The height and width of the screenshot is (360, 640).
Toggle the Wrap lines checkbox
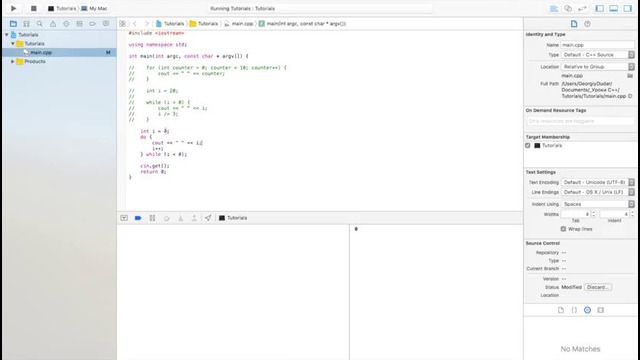[563, 229]
